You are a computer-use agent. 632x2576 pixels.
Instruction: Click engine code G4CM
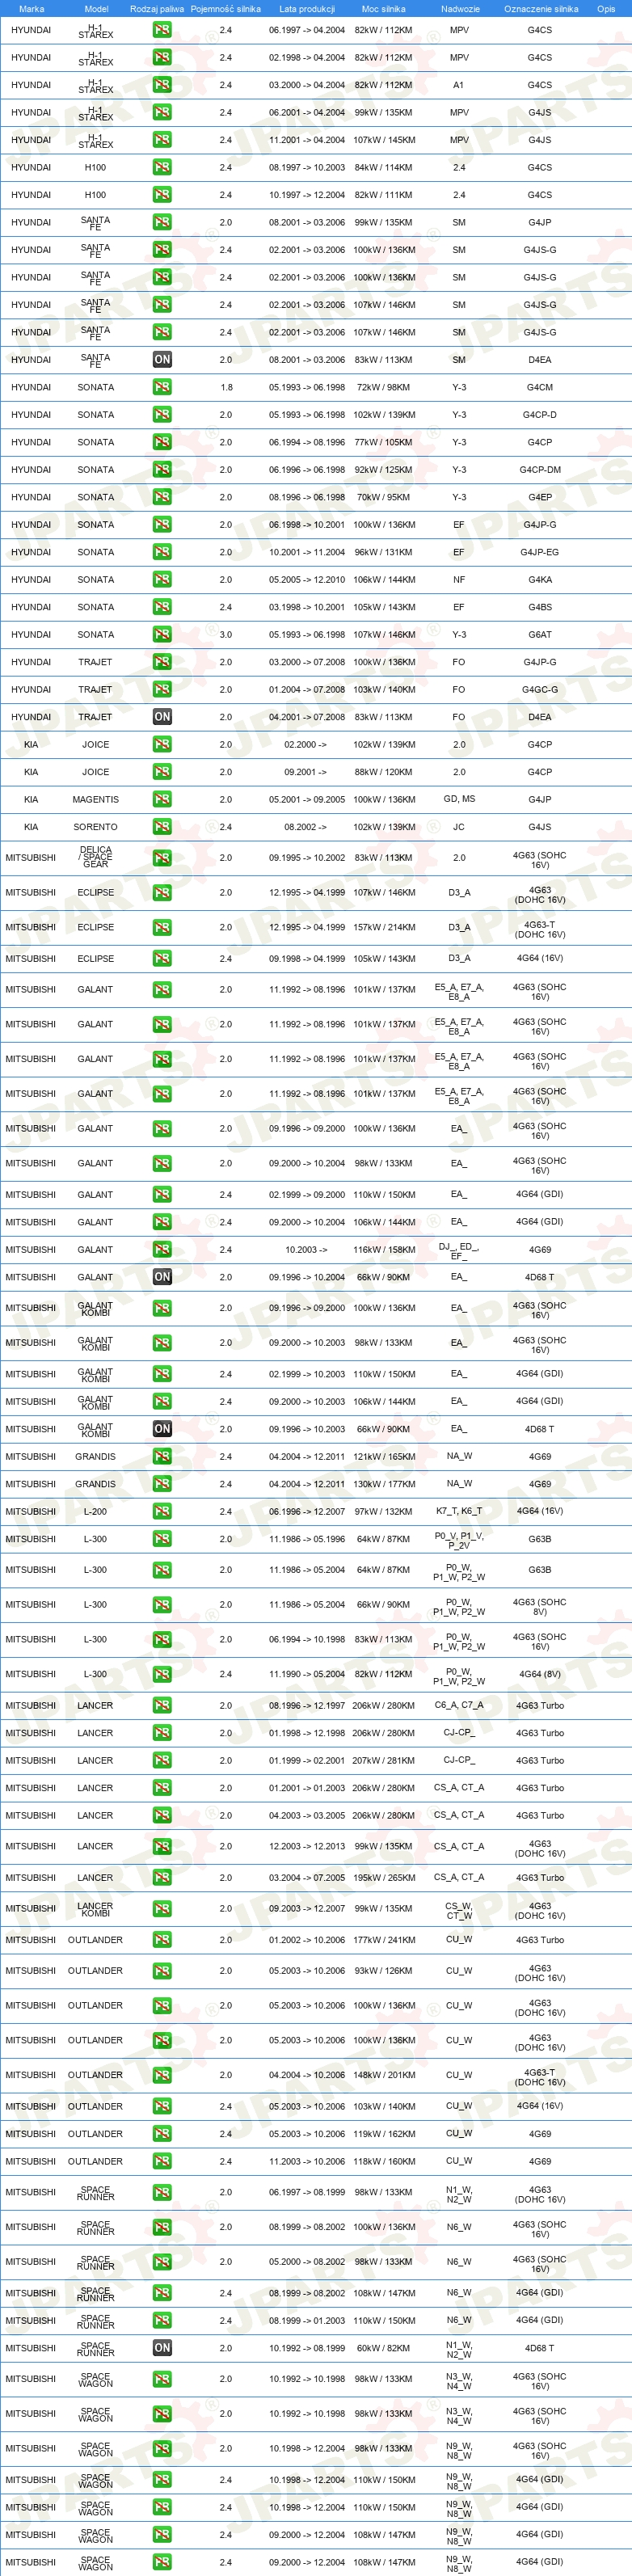540,387
